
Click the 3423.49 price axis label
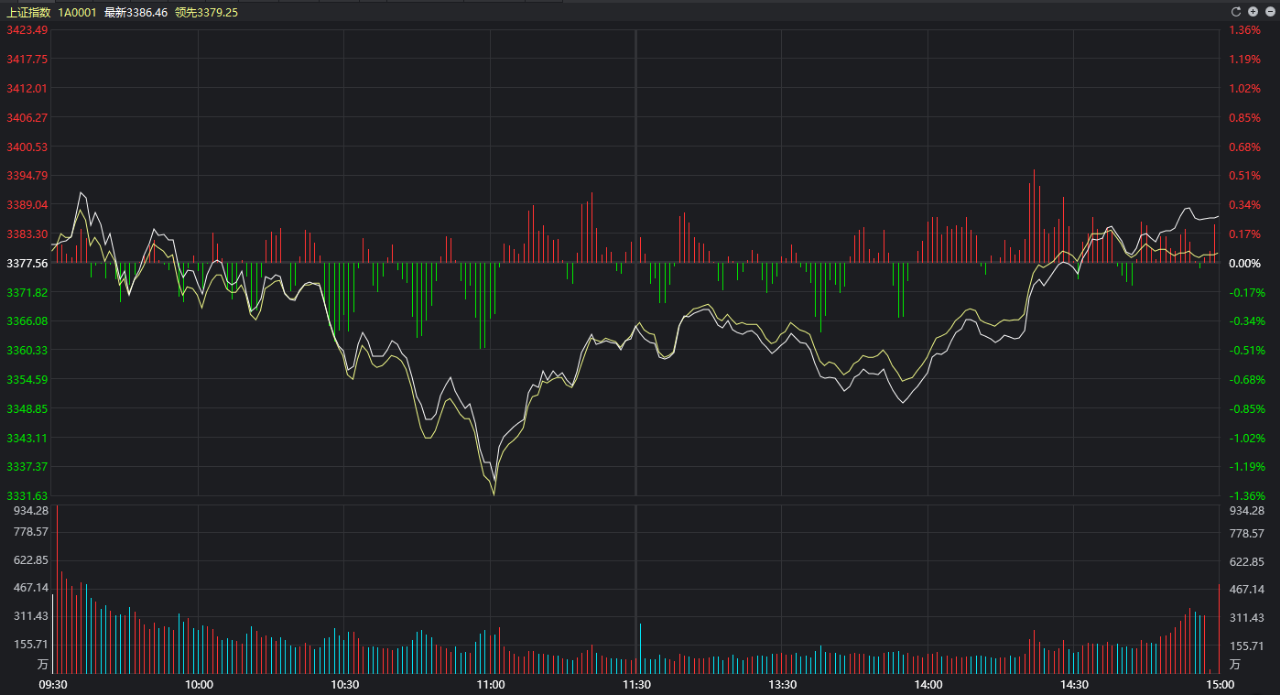(x=27, y=30)
